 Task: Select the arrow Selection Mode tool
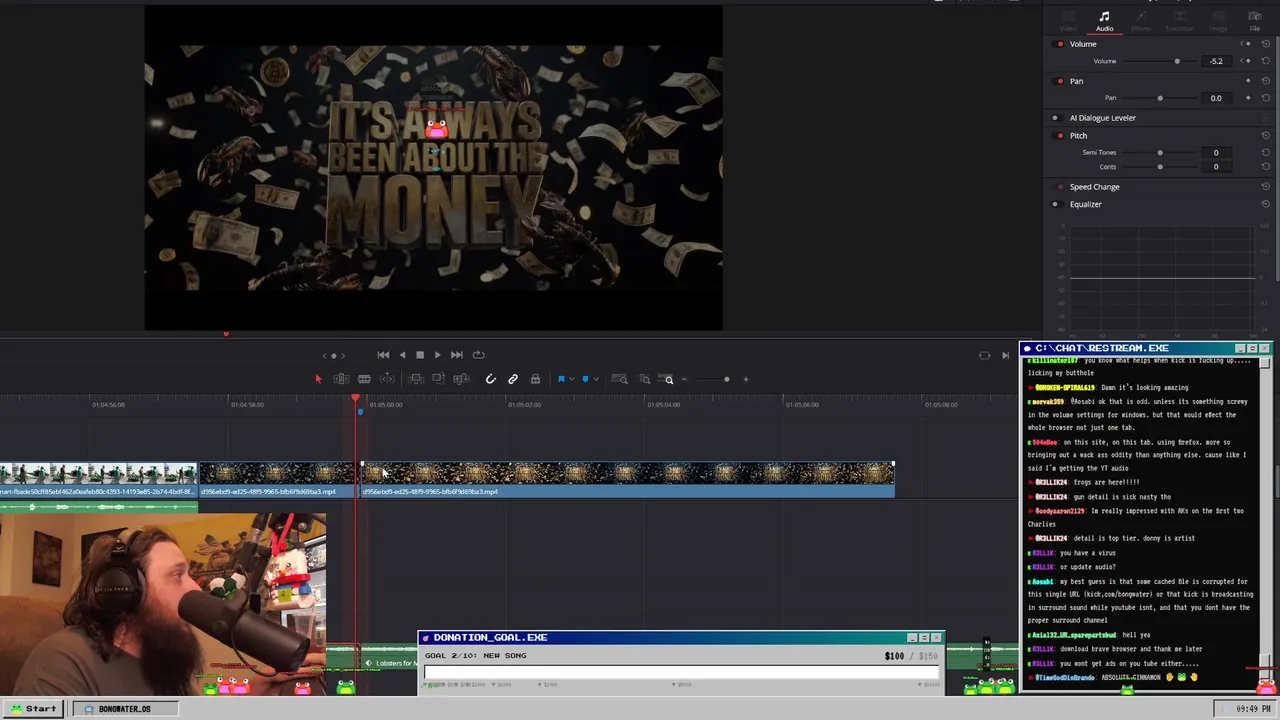(x=319, y=379)
